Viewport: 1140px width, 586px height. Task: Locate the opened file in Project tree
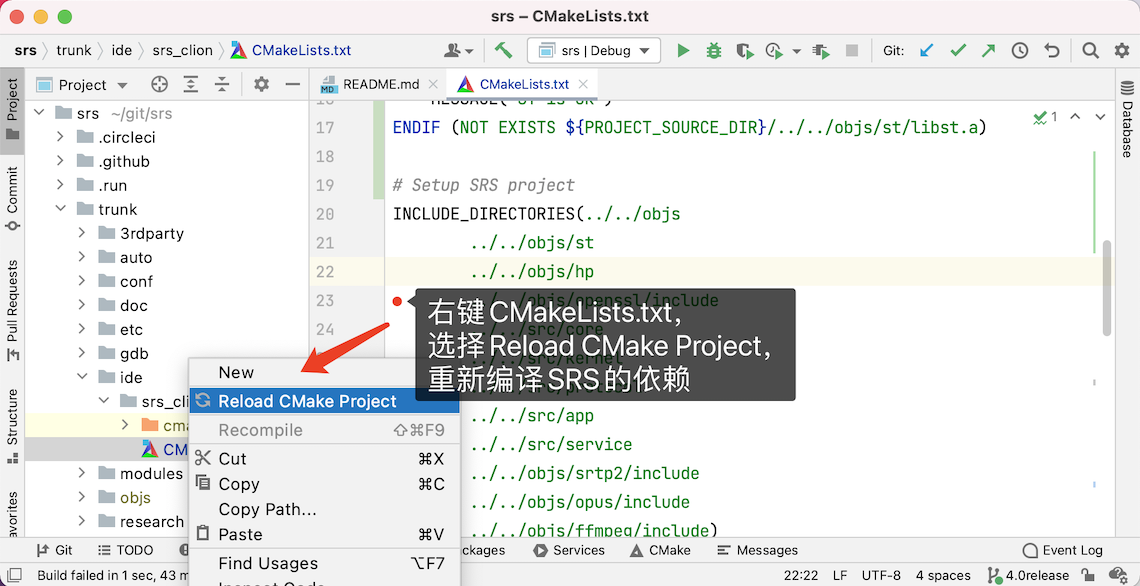[x=159, y=85]
